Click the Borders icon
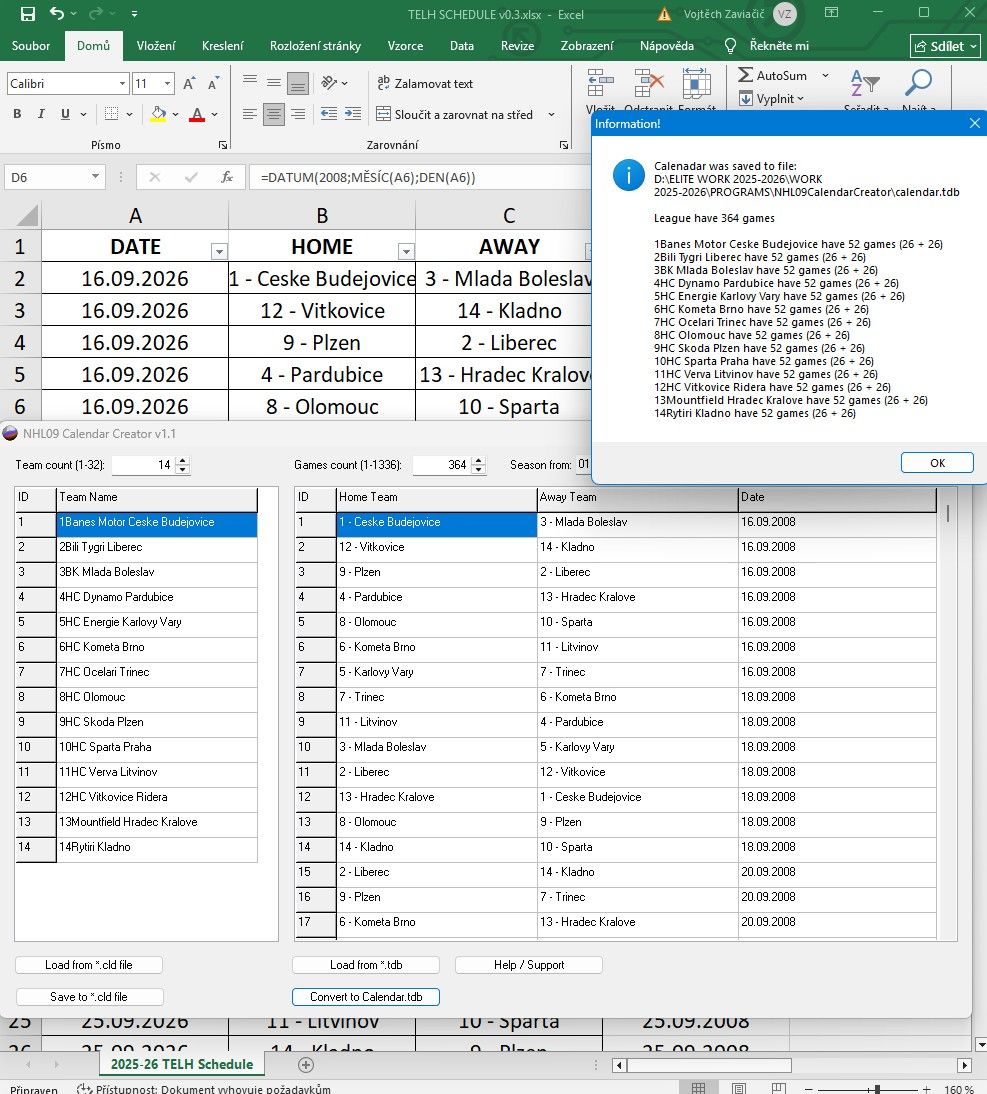Image resolution: width=987 pixels, height=1094 pixels. [111, 114]
